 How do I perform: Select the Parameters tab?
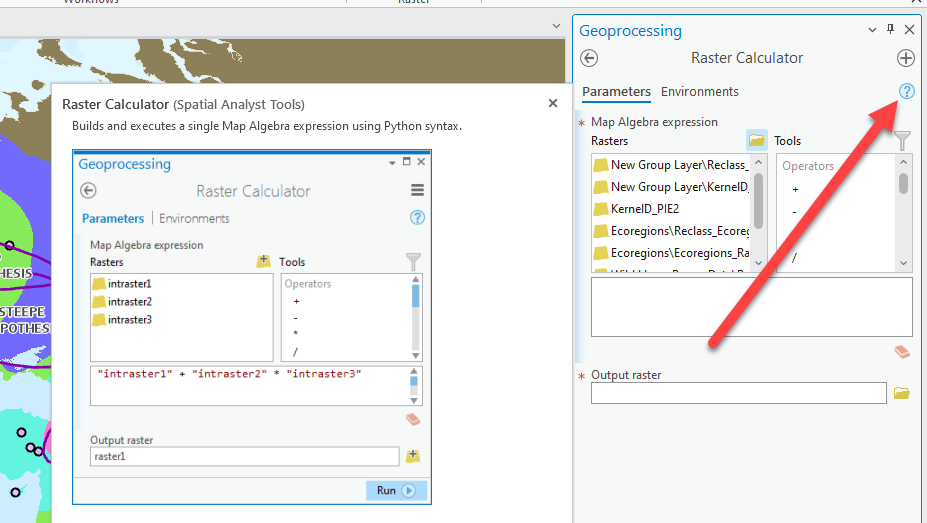(x=616, y=91)
